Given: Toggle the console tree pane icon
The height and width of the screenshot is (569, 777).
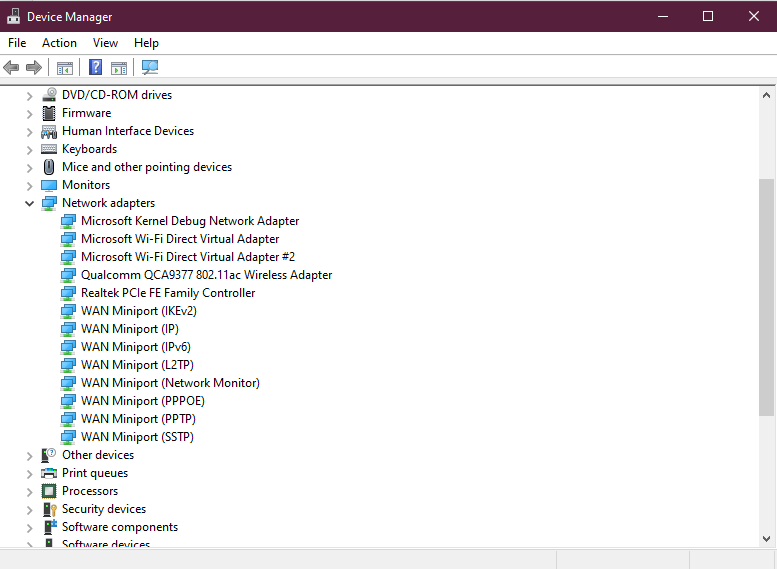Looking at the screenshot, I should (x=65, y=67).
